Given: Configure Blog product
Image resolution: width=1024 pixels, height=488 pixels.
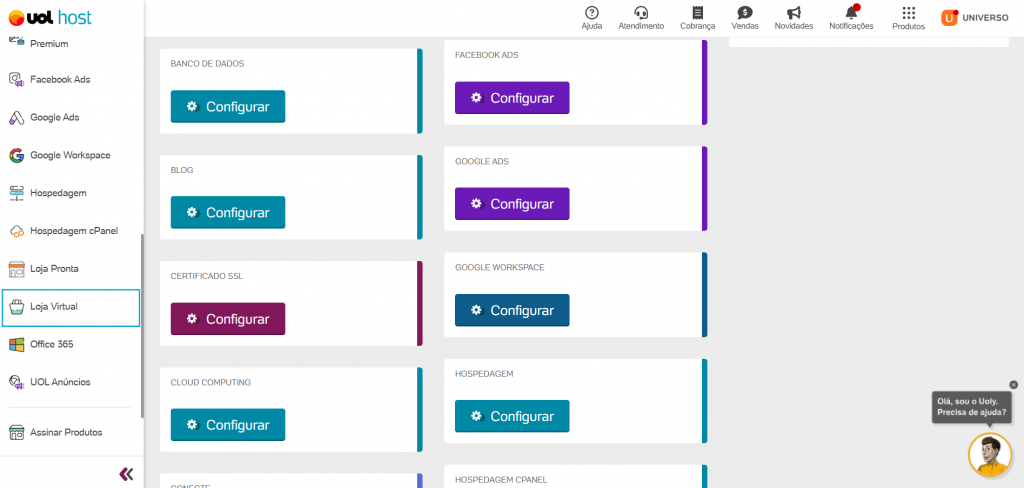Looking at the screenshot, I should 228,212.
